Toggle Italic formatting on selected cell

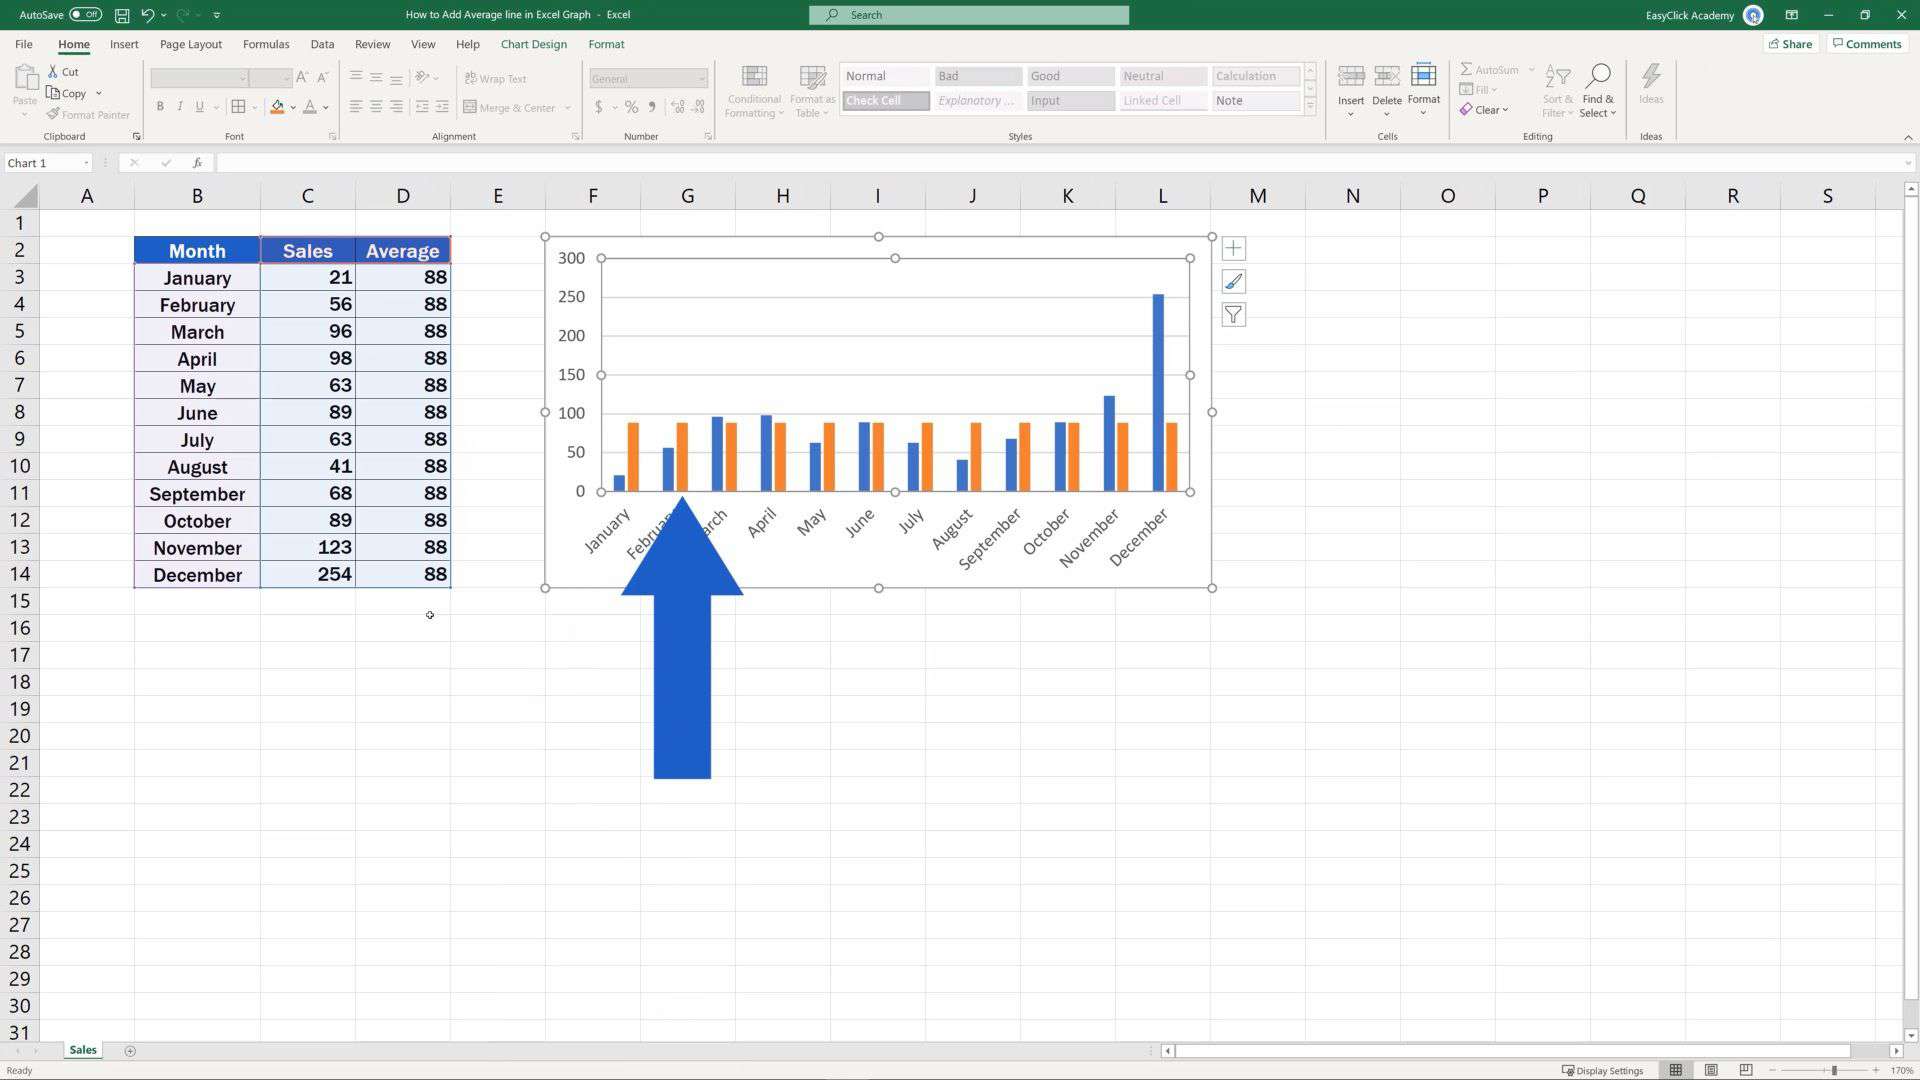177,107
